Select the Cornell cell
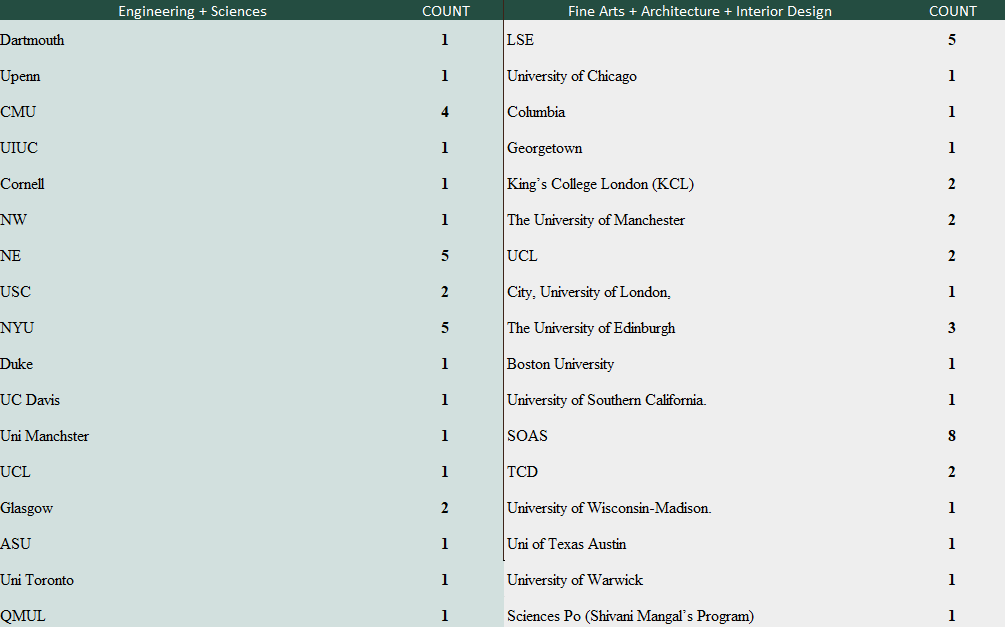1005x627 pixels. click(x=22, y=183)
